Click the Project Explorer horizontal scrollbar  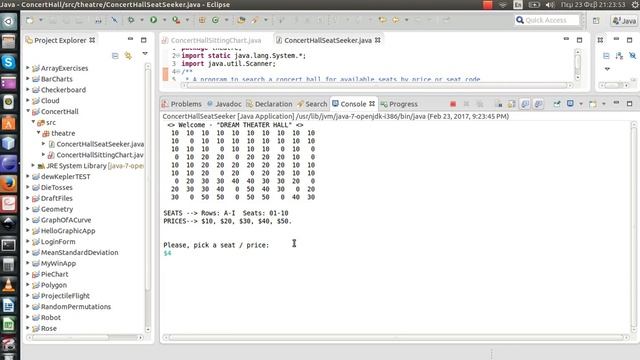(x=84, y=338)
